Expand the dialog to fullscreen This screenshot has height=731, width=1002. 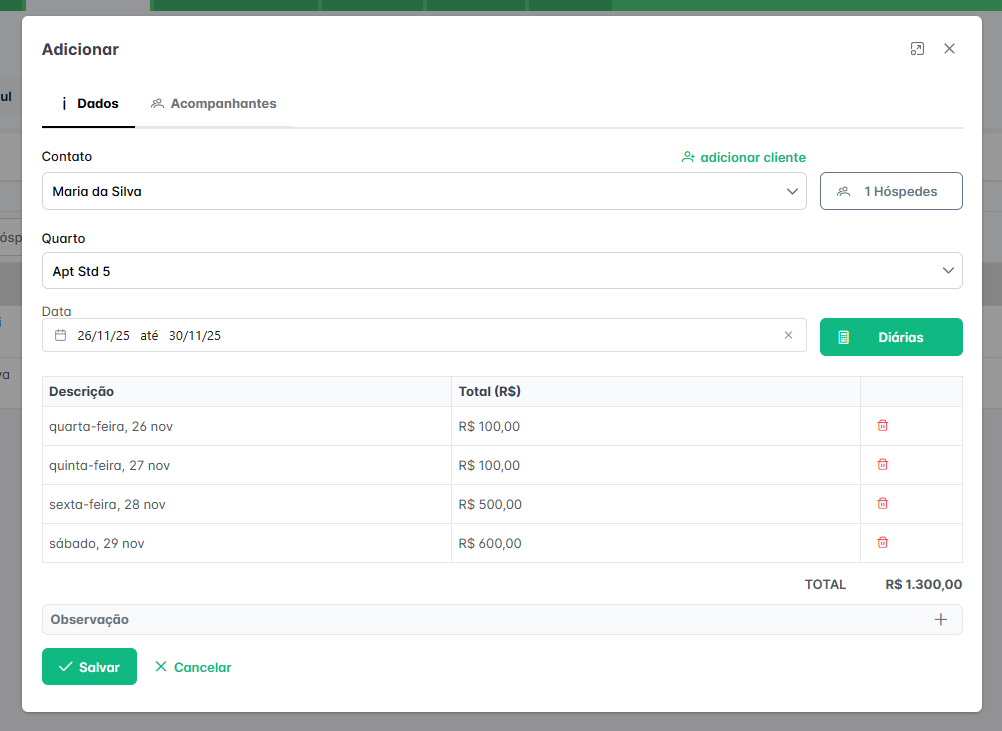click(917, 49)
